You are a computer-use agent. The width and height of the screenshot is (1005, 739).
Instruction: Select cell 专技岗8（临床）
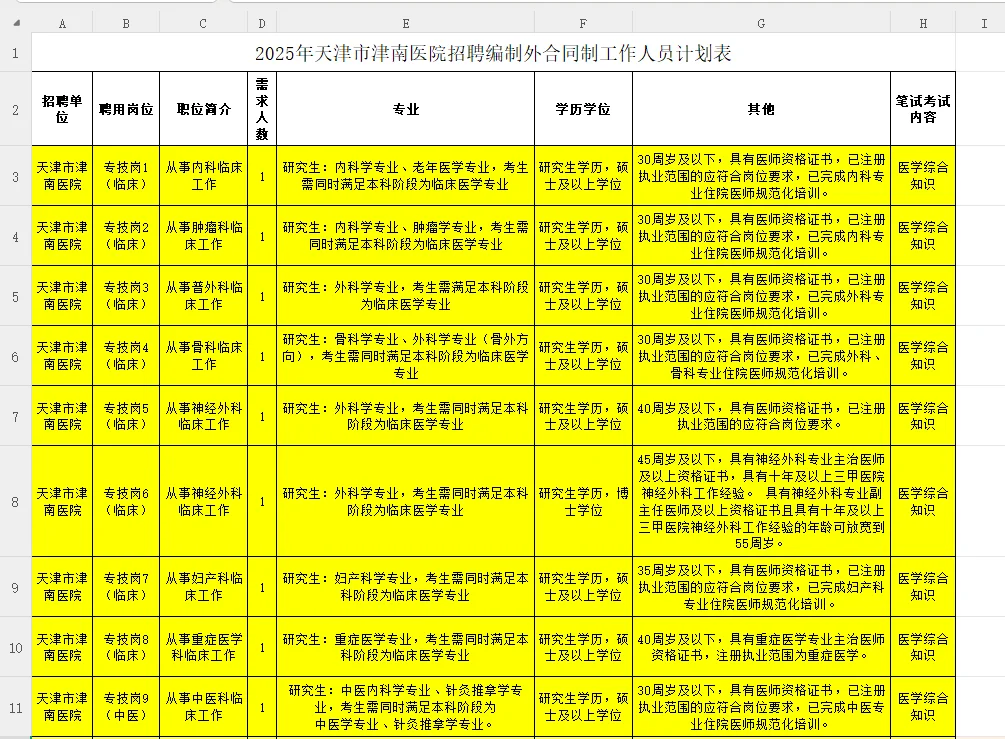pos(126,647)
